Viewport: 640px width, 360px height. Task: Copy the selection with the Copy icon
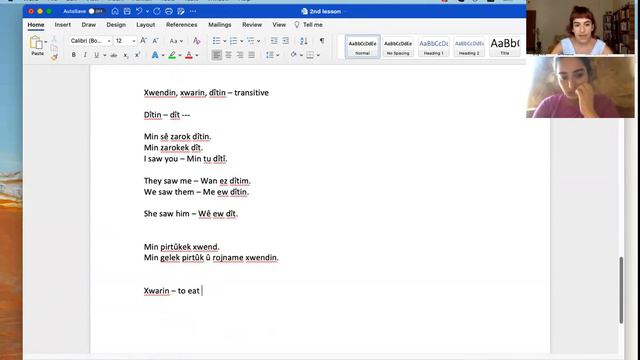54,48
